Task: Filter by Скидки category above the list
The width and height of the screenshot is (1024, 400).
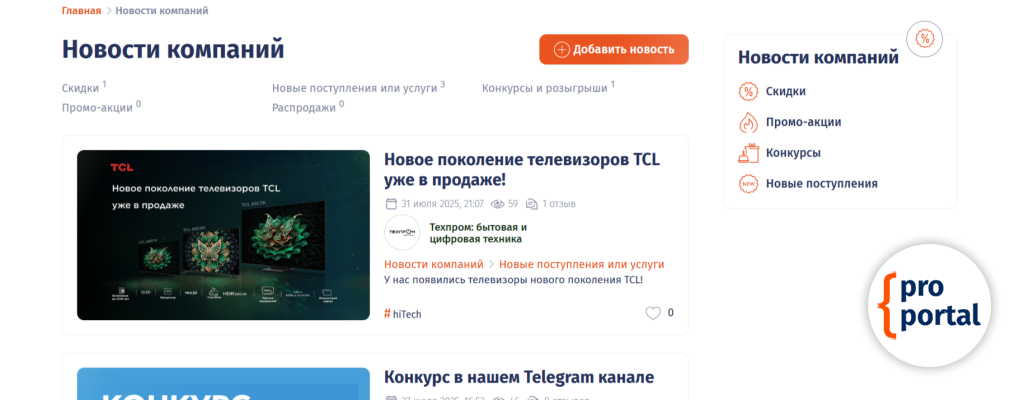Action: 81,89
